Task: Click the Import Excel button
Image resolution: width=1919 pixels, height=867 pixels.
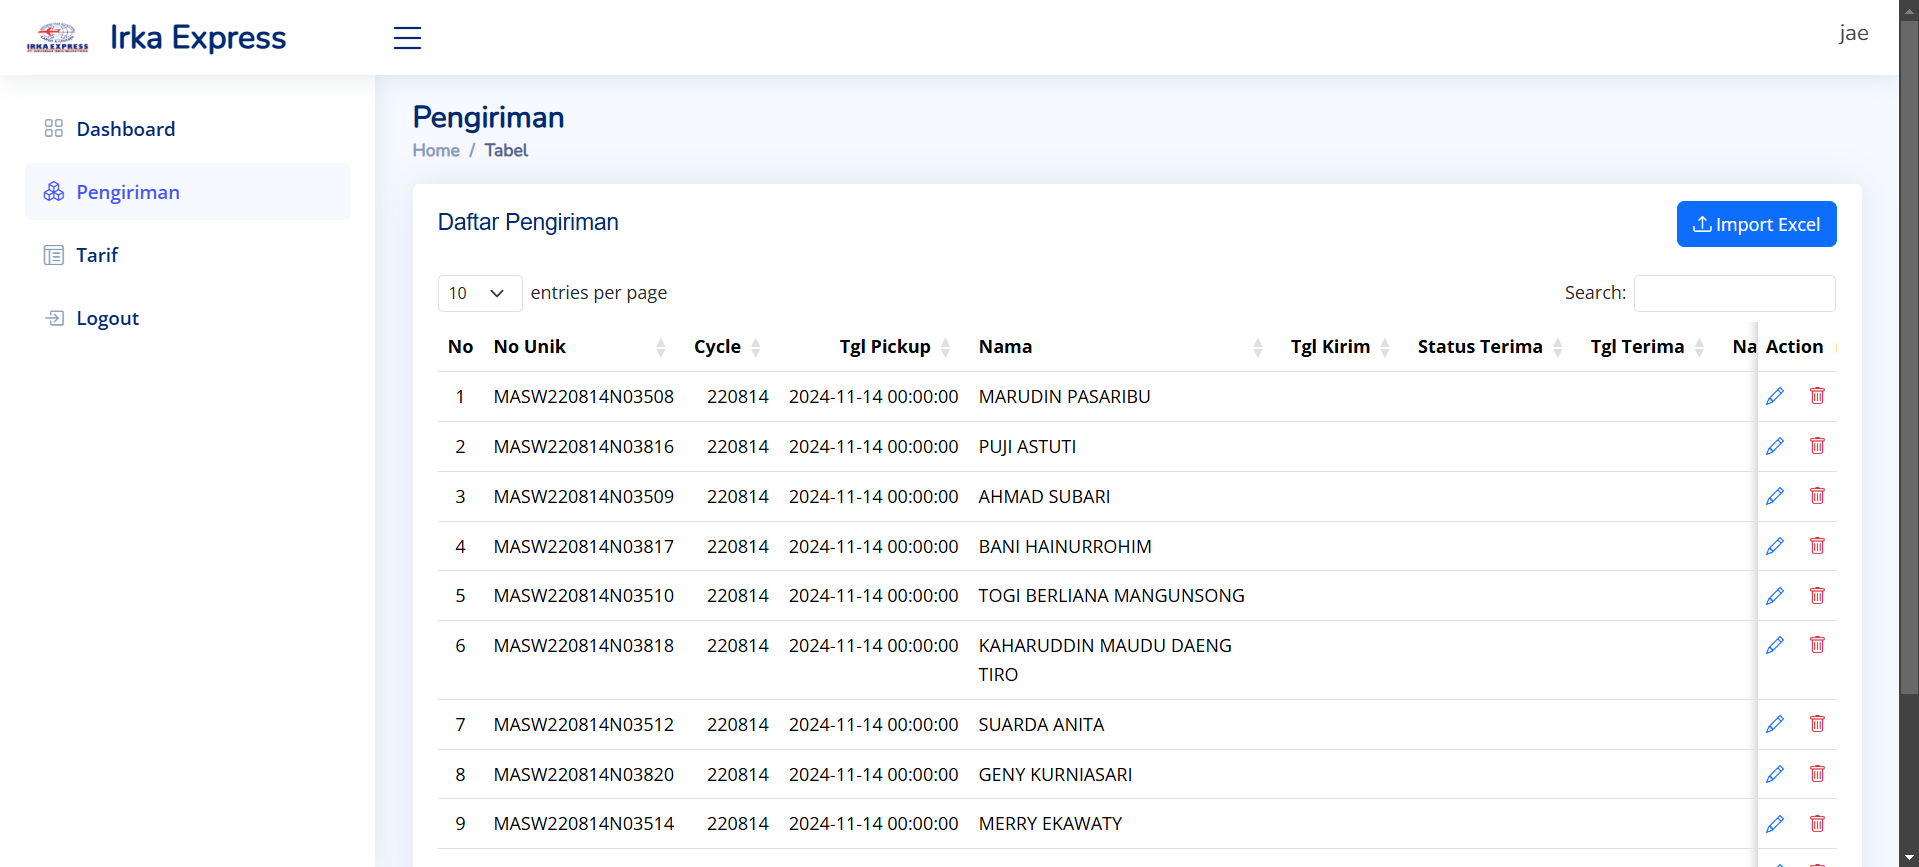Action: (x=1756, y=224)
